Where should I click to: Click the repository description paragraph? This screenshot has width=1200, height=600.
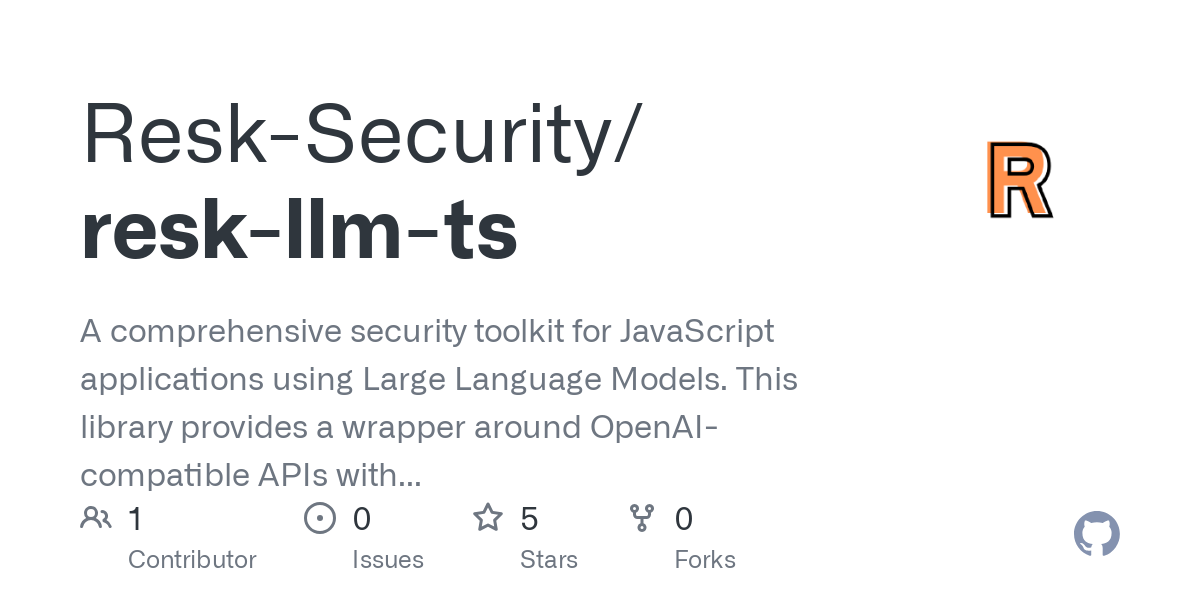(x=439, y=403)
